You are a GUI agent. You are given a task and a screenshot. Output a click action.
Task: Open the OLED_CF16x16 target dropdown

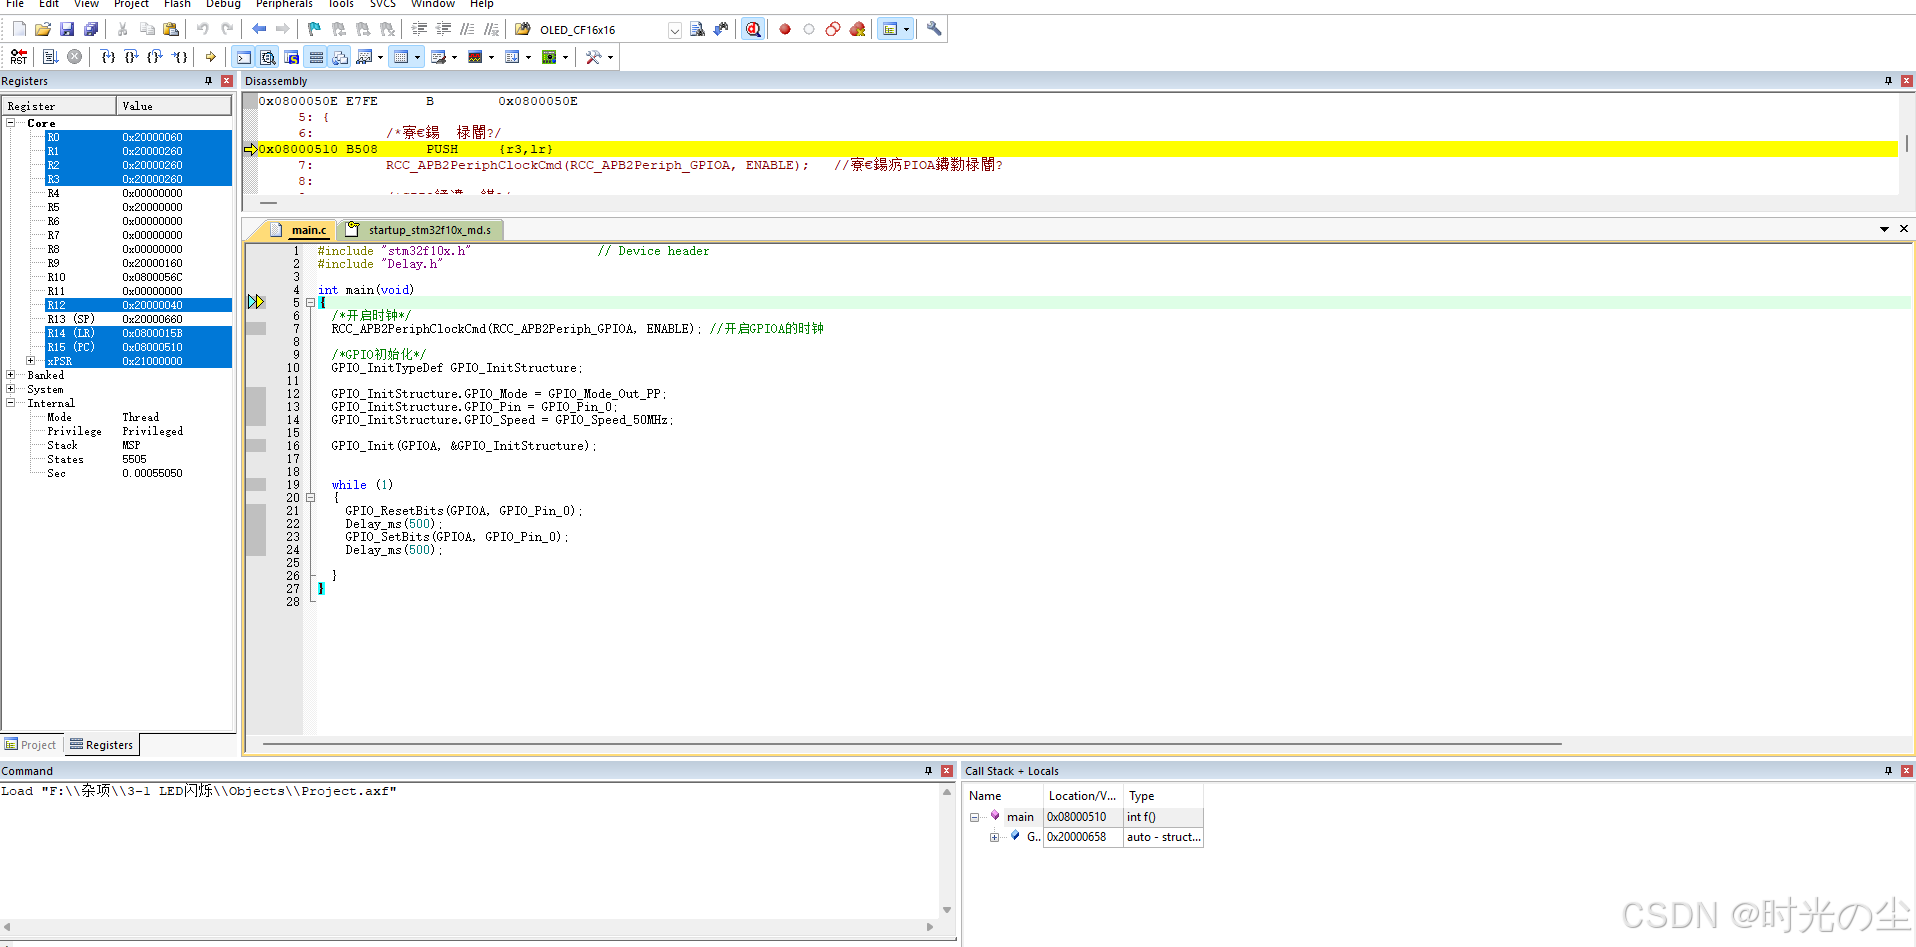[675, 29]
